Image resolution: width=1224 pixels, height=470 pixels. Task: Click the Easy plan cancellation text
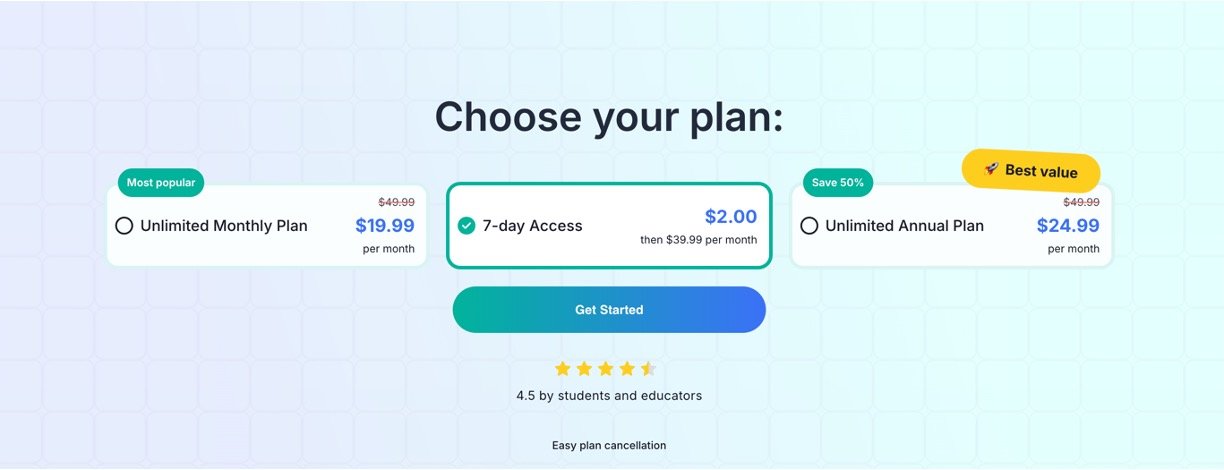click(609, 445)
